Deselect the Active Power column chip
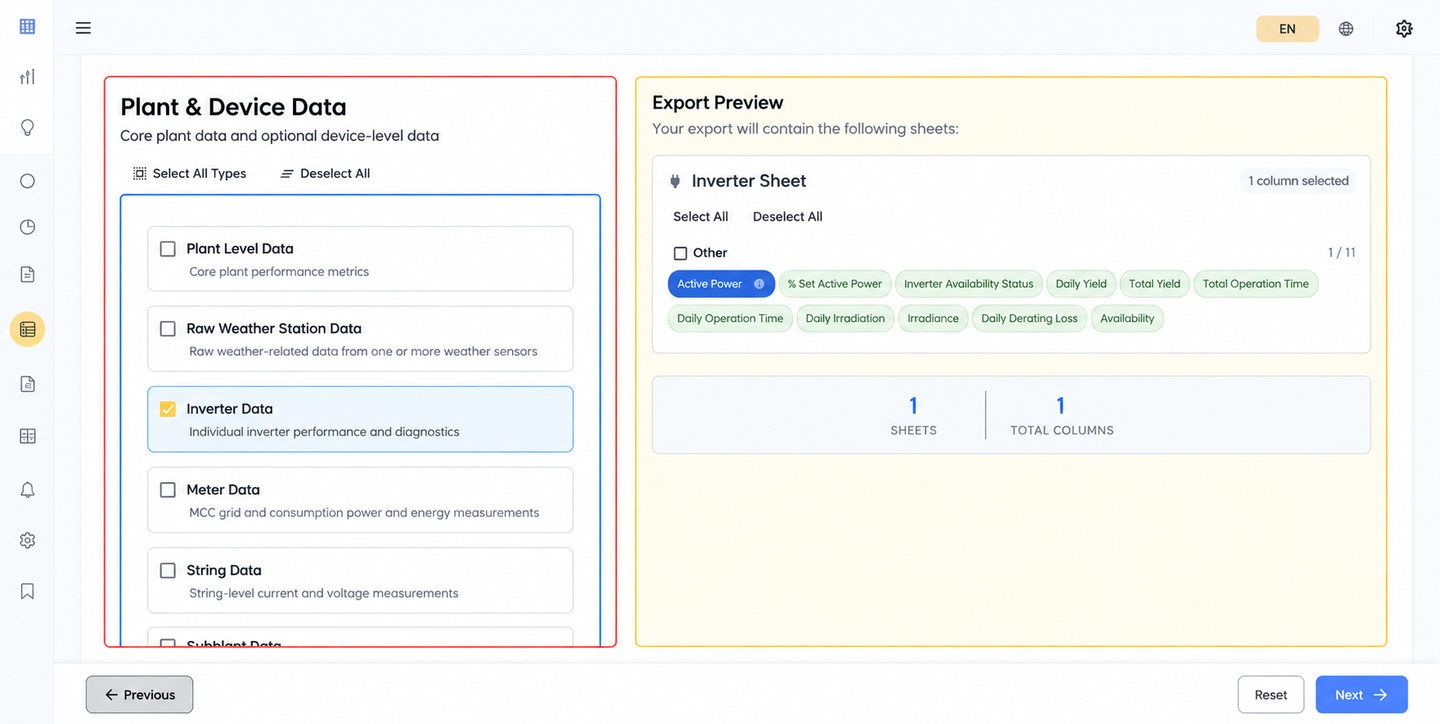This screenshot has width=1440, height=724. pyautogui.click(x=721, y=284)
